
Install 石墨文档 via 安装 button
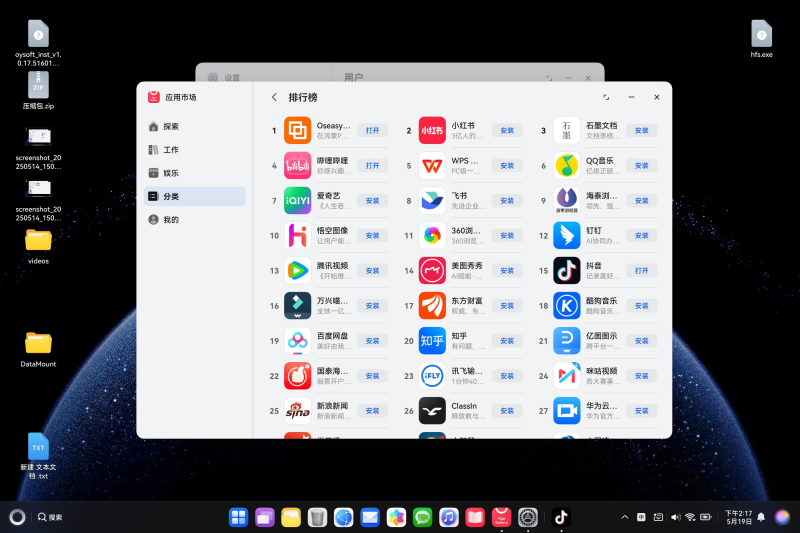[642, 131]
